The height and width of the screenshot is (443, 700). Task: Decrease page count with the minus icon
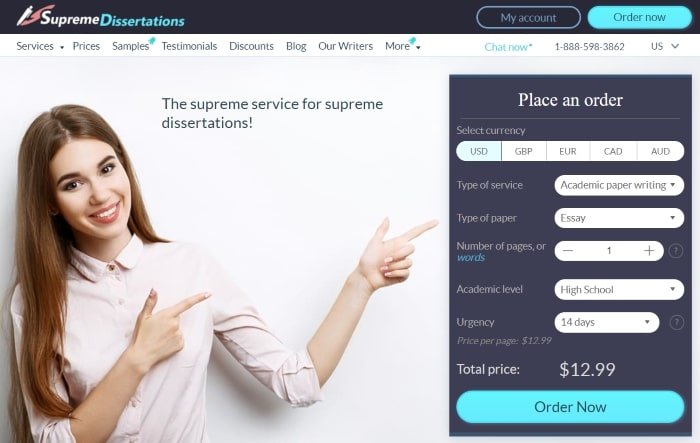point(568,251)
